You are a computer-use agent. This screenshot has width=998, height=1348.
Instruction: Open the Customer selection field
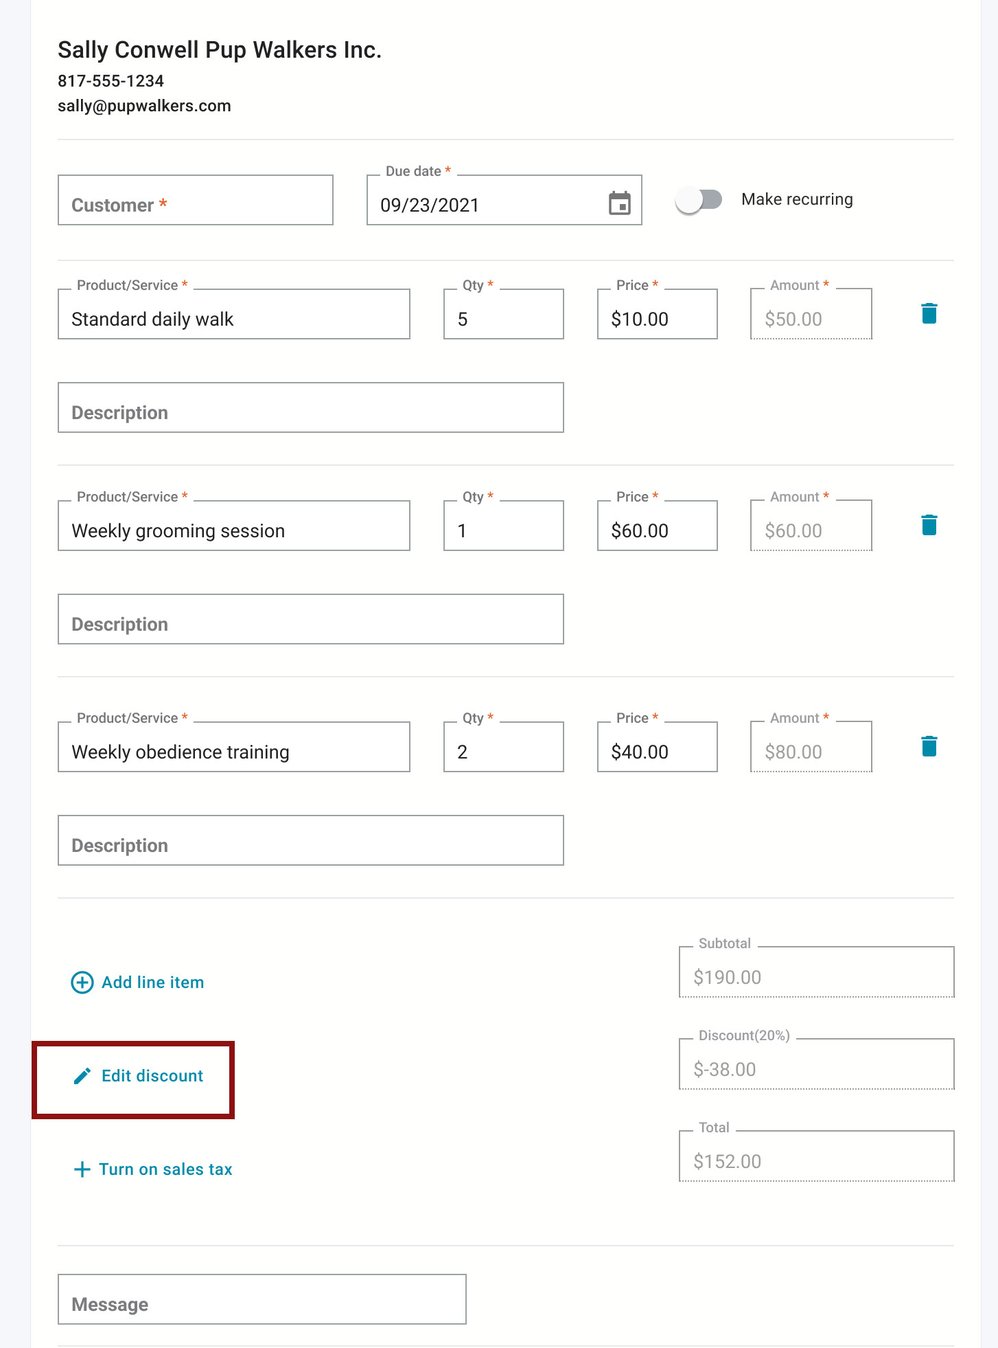click(195, 200)
